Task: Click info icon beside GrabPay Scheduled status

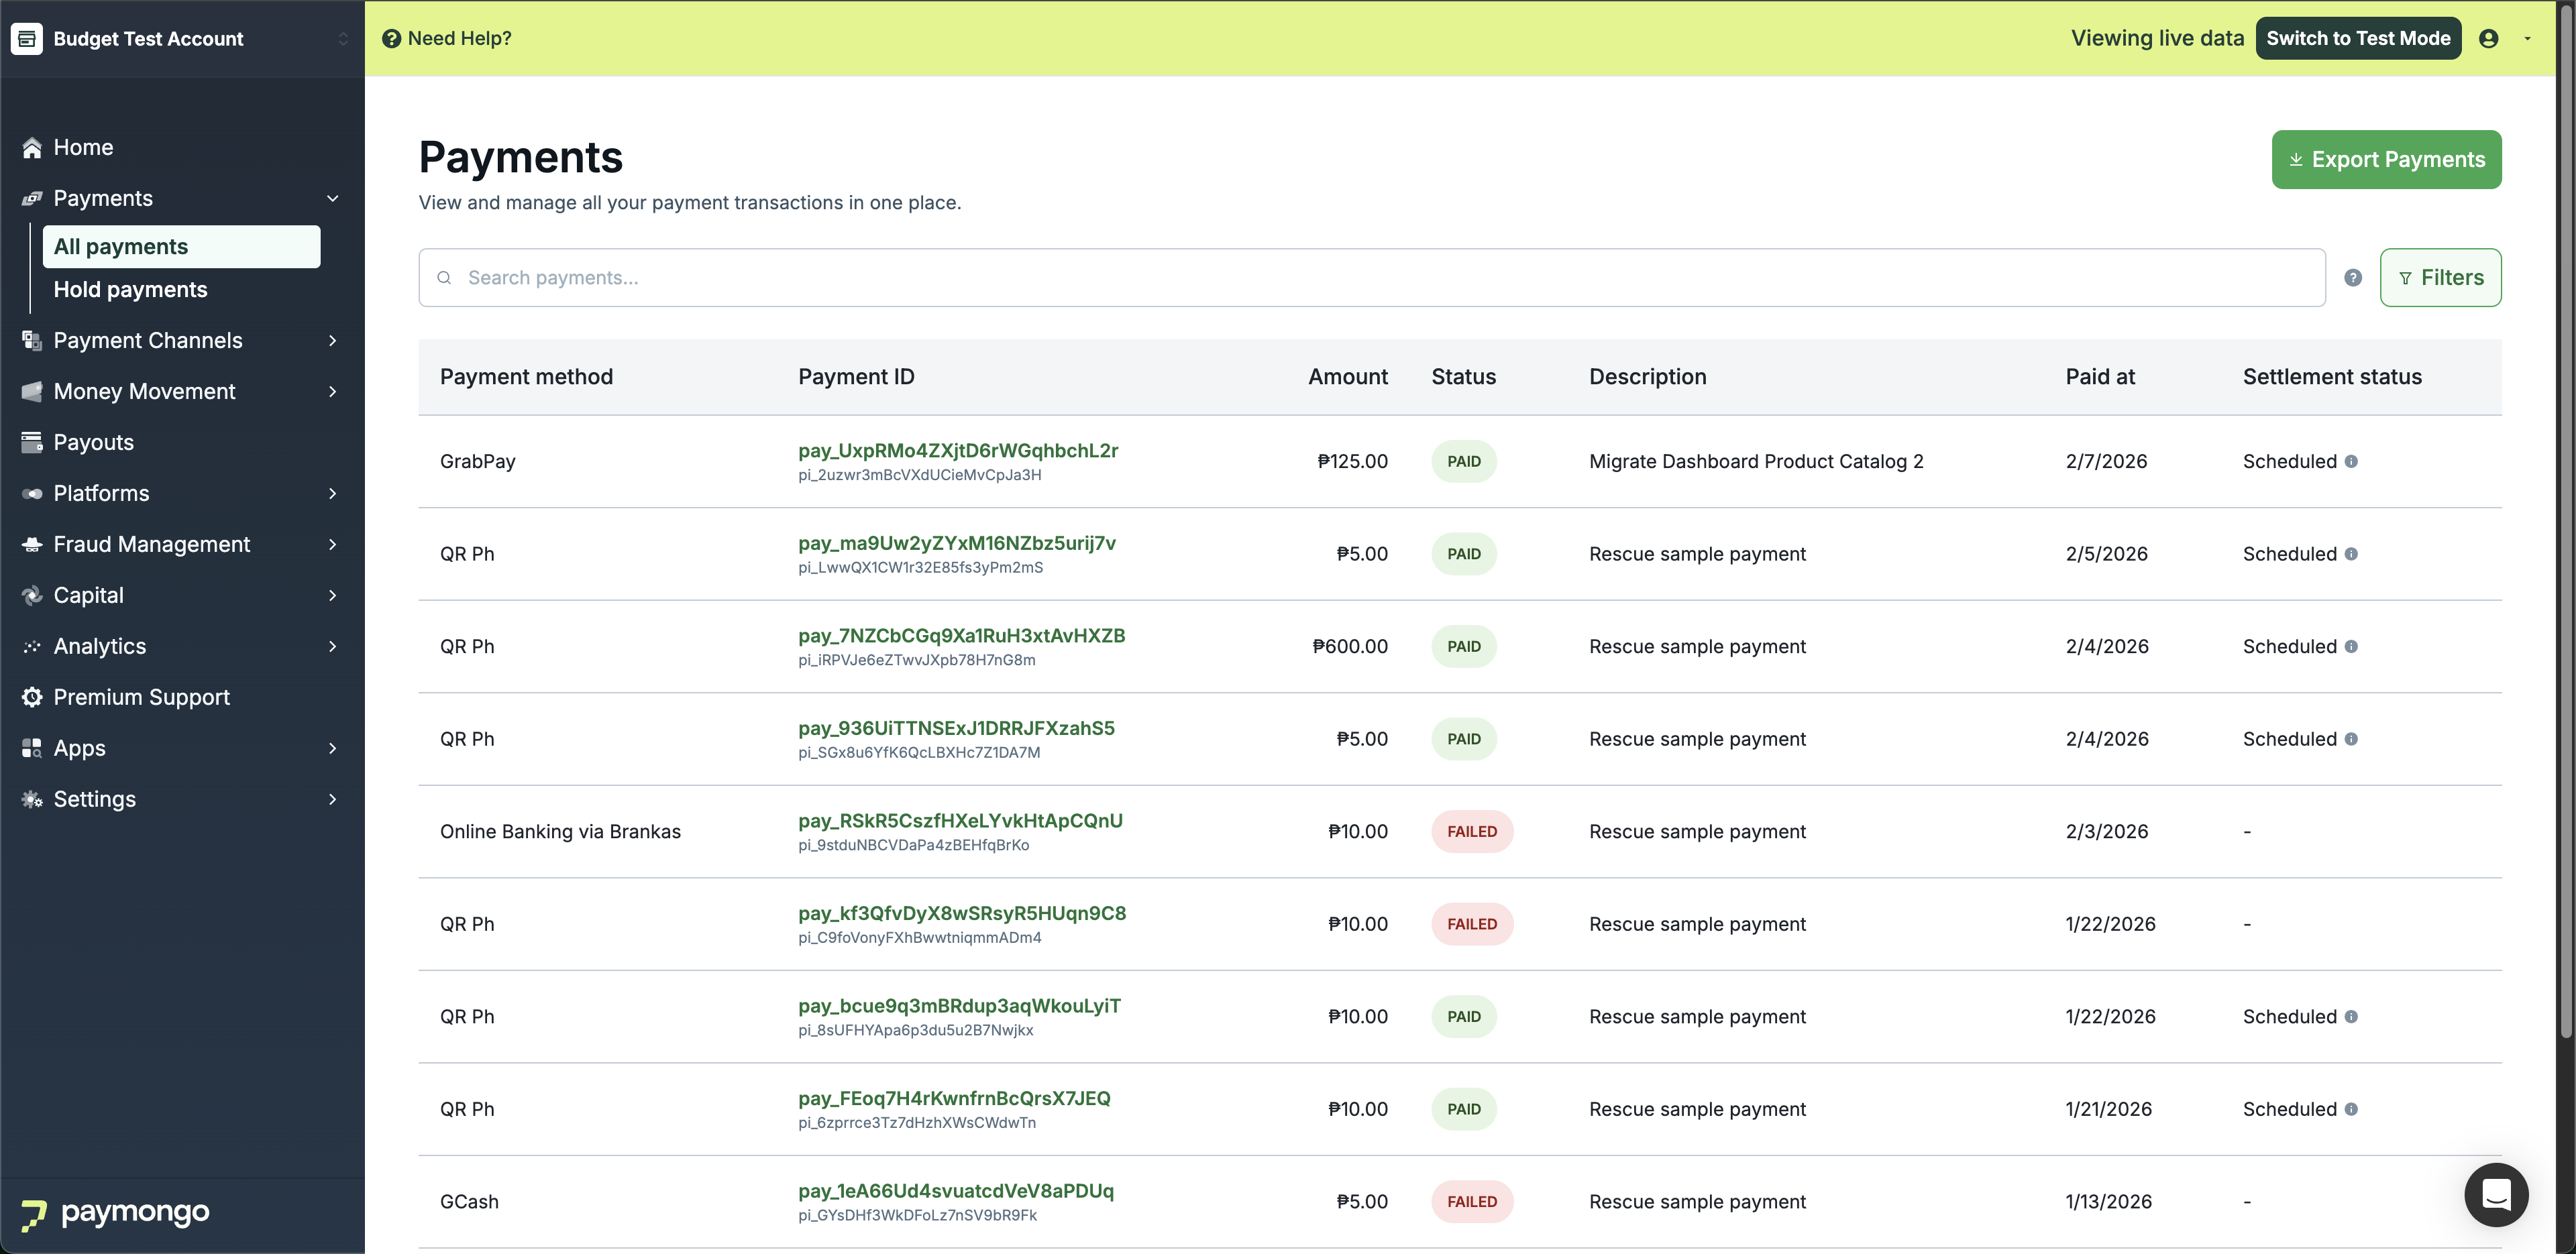Action: (2351, 461)
